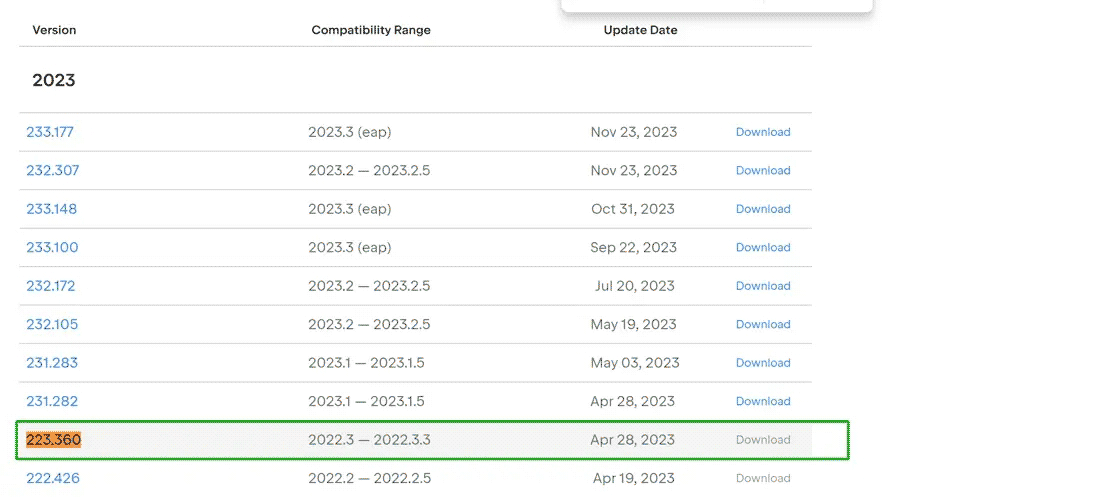Download the 233.148 release

click(x=763, y=209)
